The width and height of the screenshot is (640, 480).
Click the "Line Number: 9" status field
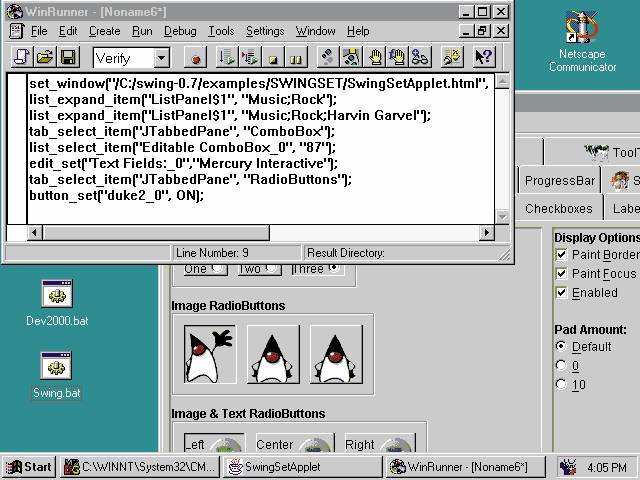click(236, 253)
